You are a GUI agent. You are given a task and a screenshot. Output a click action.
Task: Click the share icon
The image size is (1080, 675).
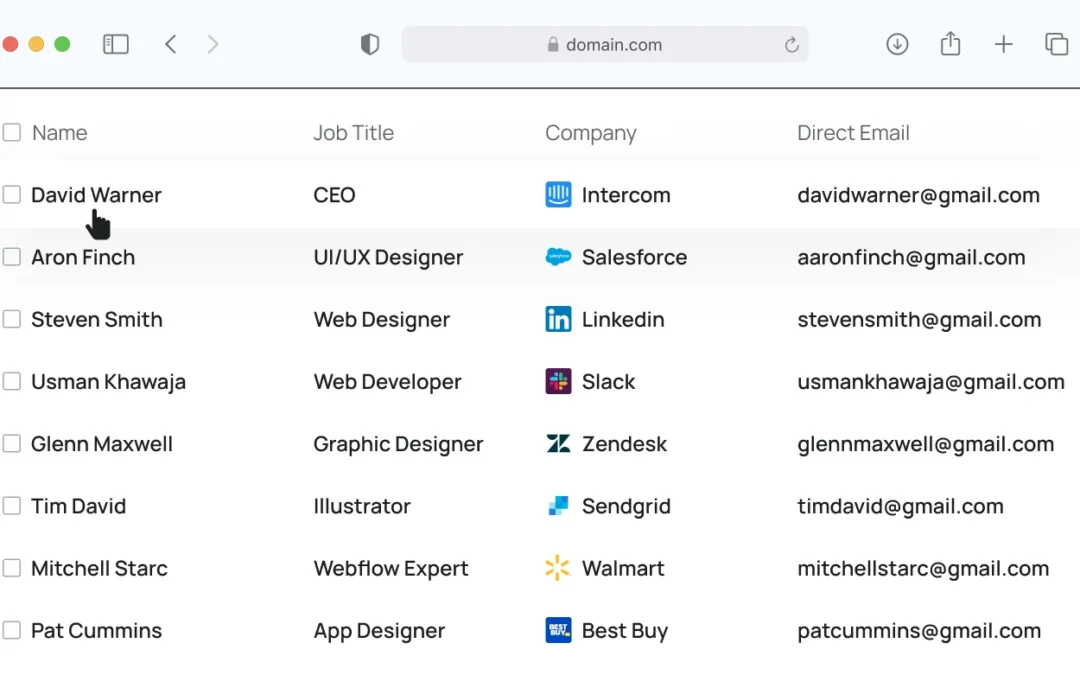(950, 44)
